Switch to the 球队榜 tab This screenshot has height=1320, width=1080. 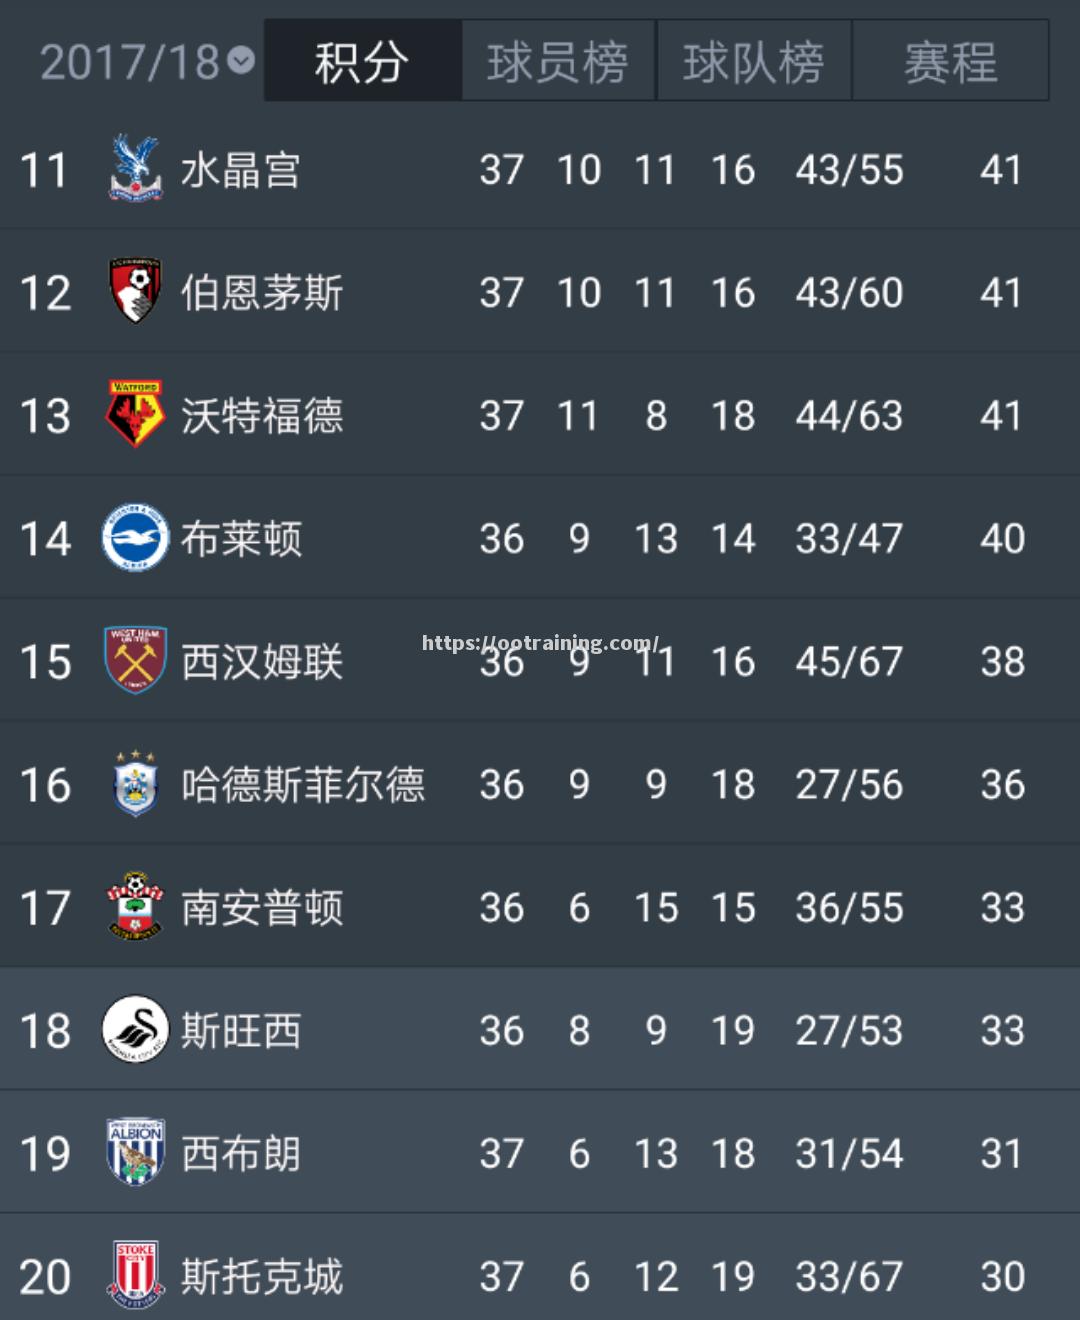(754, 61)
